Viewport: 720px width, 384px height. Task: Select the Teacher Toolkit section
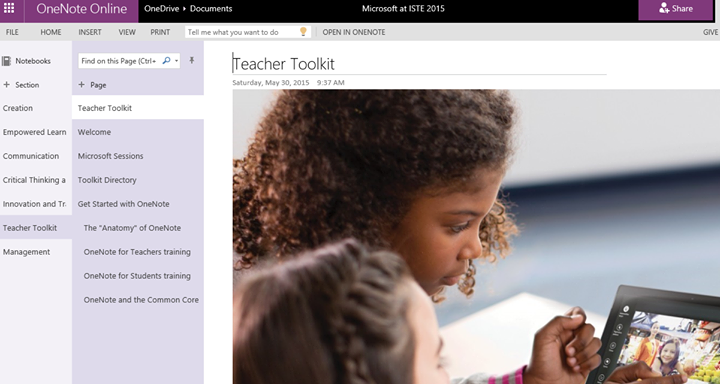tap(36, 227)
